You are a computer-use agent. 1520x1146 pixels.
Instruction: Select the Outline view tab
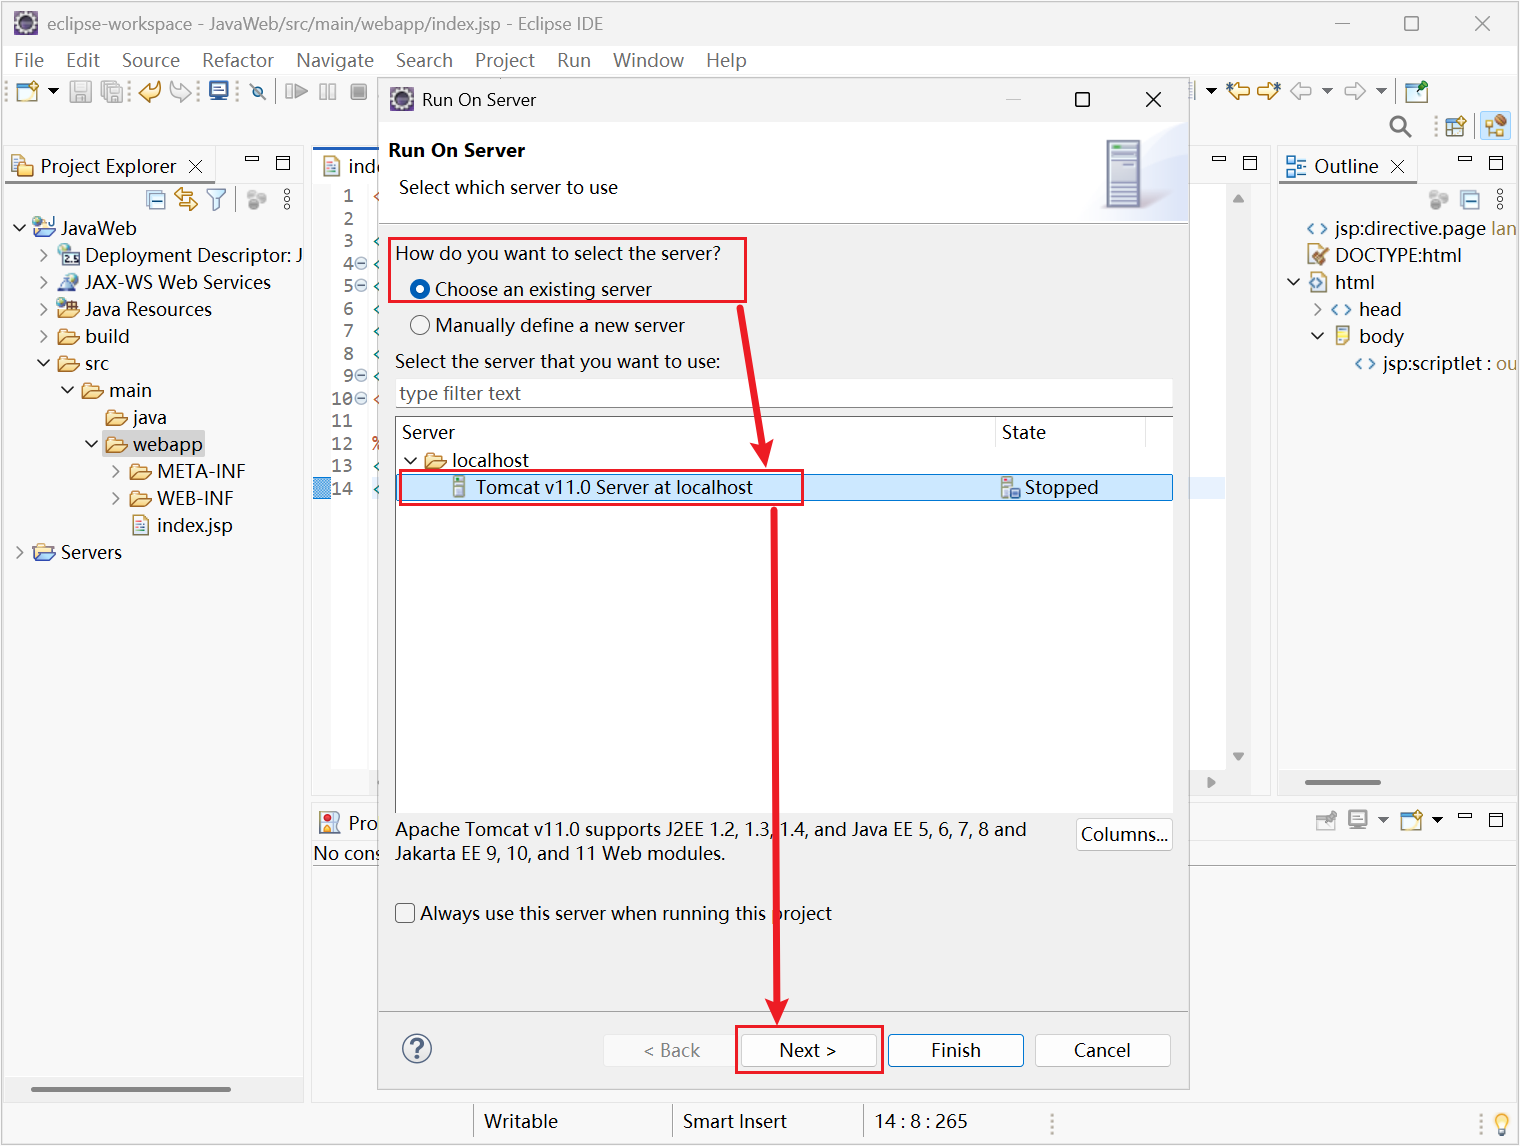click(1345, 166)
